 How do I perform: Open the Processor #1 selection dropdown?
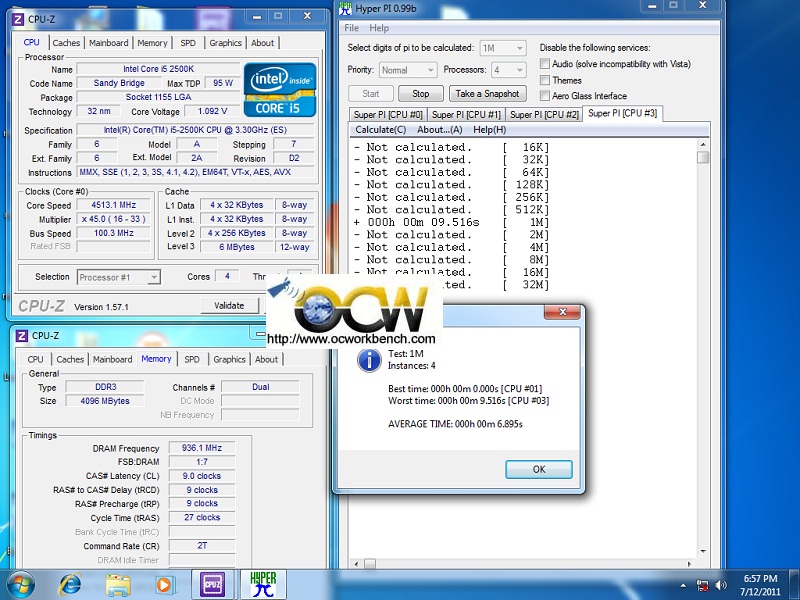(x=119, y=277)
